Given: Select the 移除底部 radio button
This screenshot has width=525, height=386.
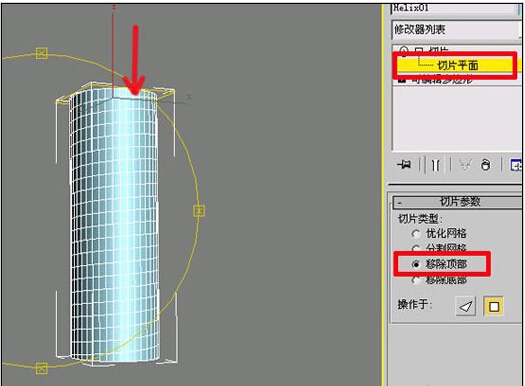Looking at the screenshot, I should click(416, 280).
